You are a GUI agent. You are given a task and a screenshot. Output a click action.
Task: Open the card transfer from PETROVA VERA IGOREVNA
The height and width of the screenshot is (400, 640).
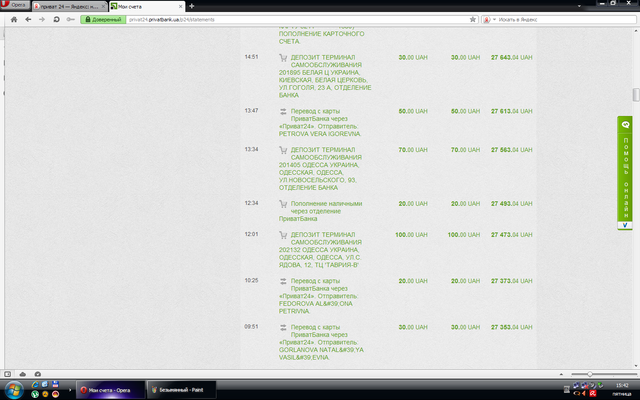click(x=320, y=122)
